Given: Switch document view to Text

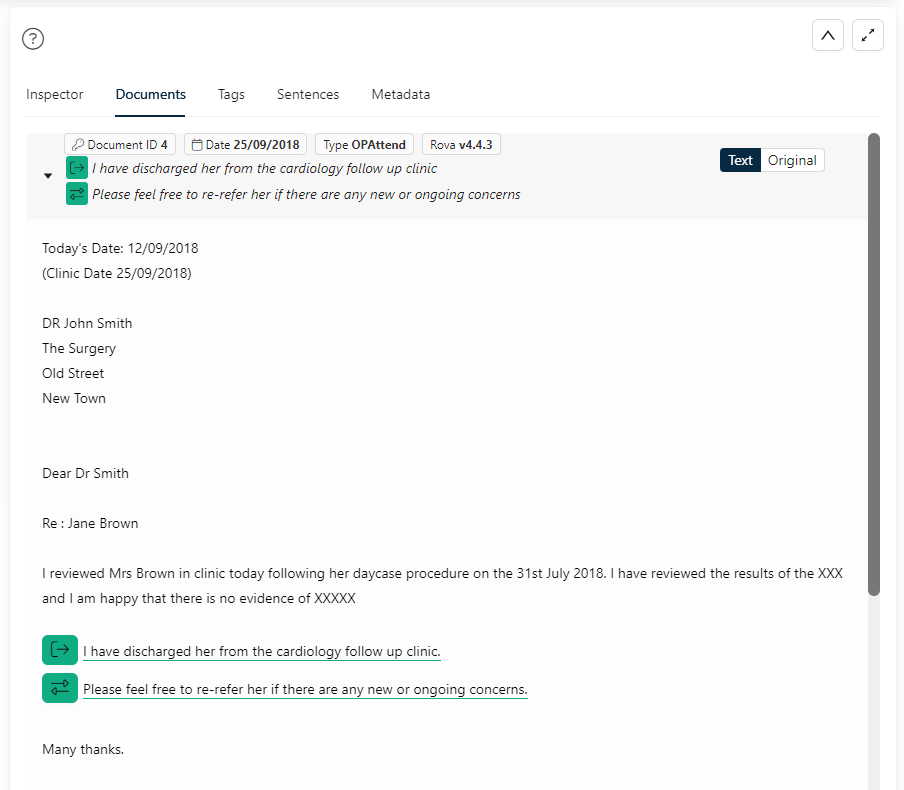Looking at the screenshot, I should (x=740, y=160).
